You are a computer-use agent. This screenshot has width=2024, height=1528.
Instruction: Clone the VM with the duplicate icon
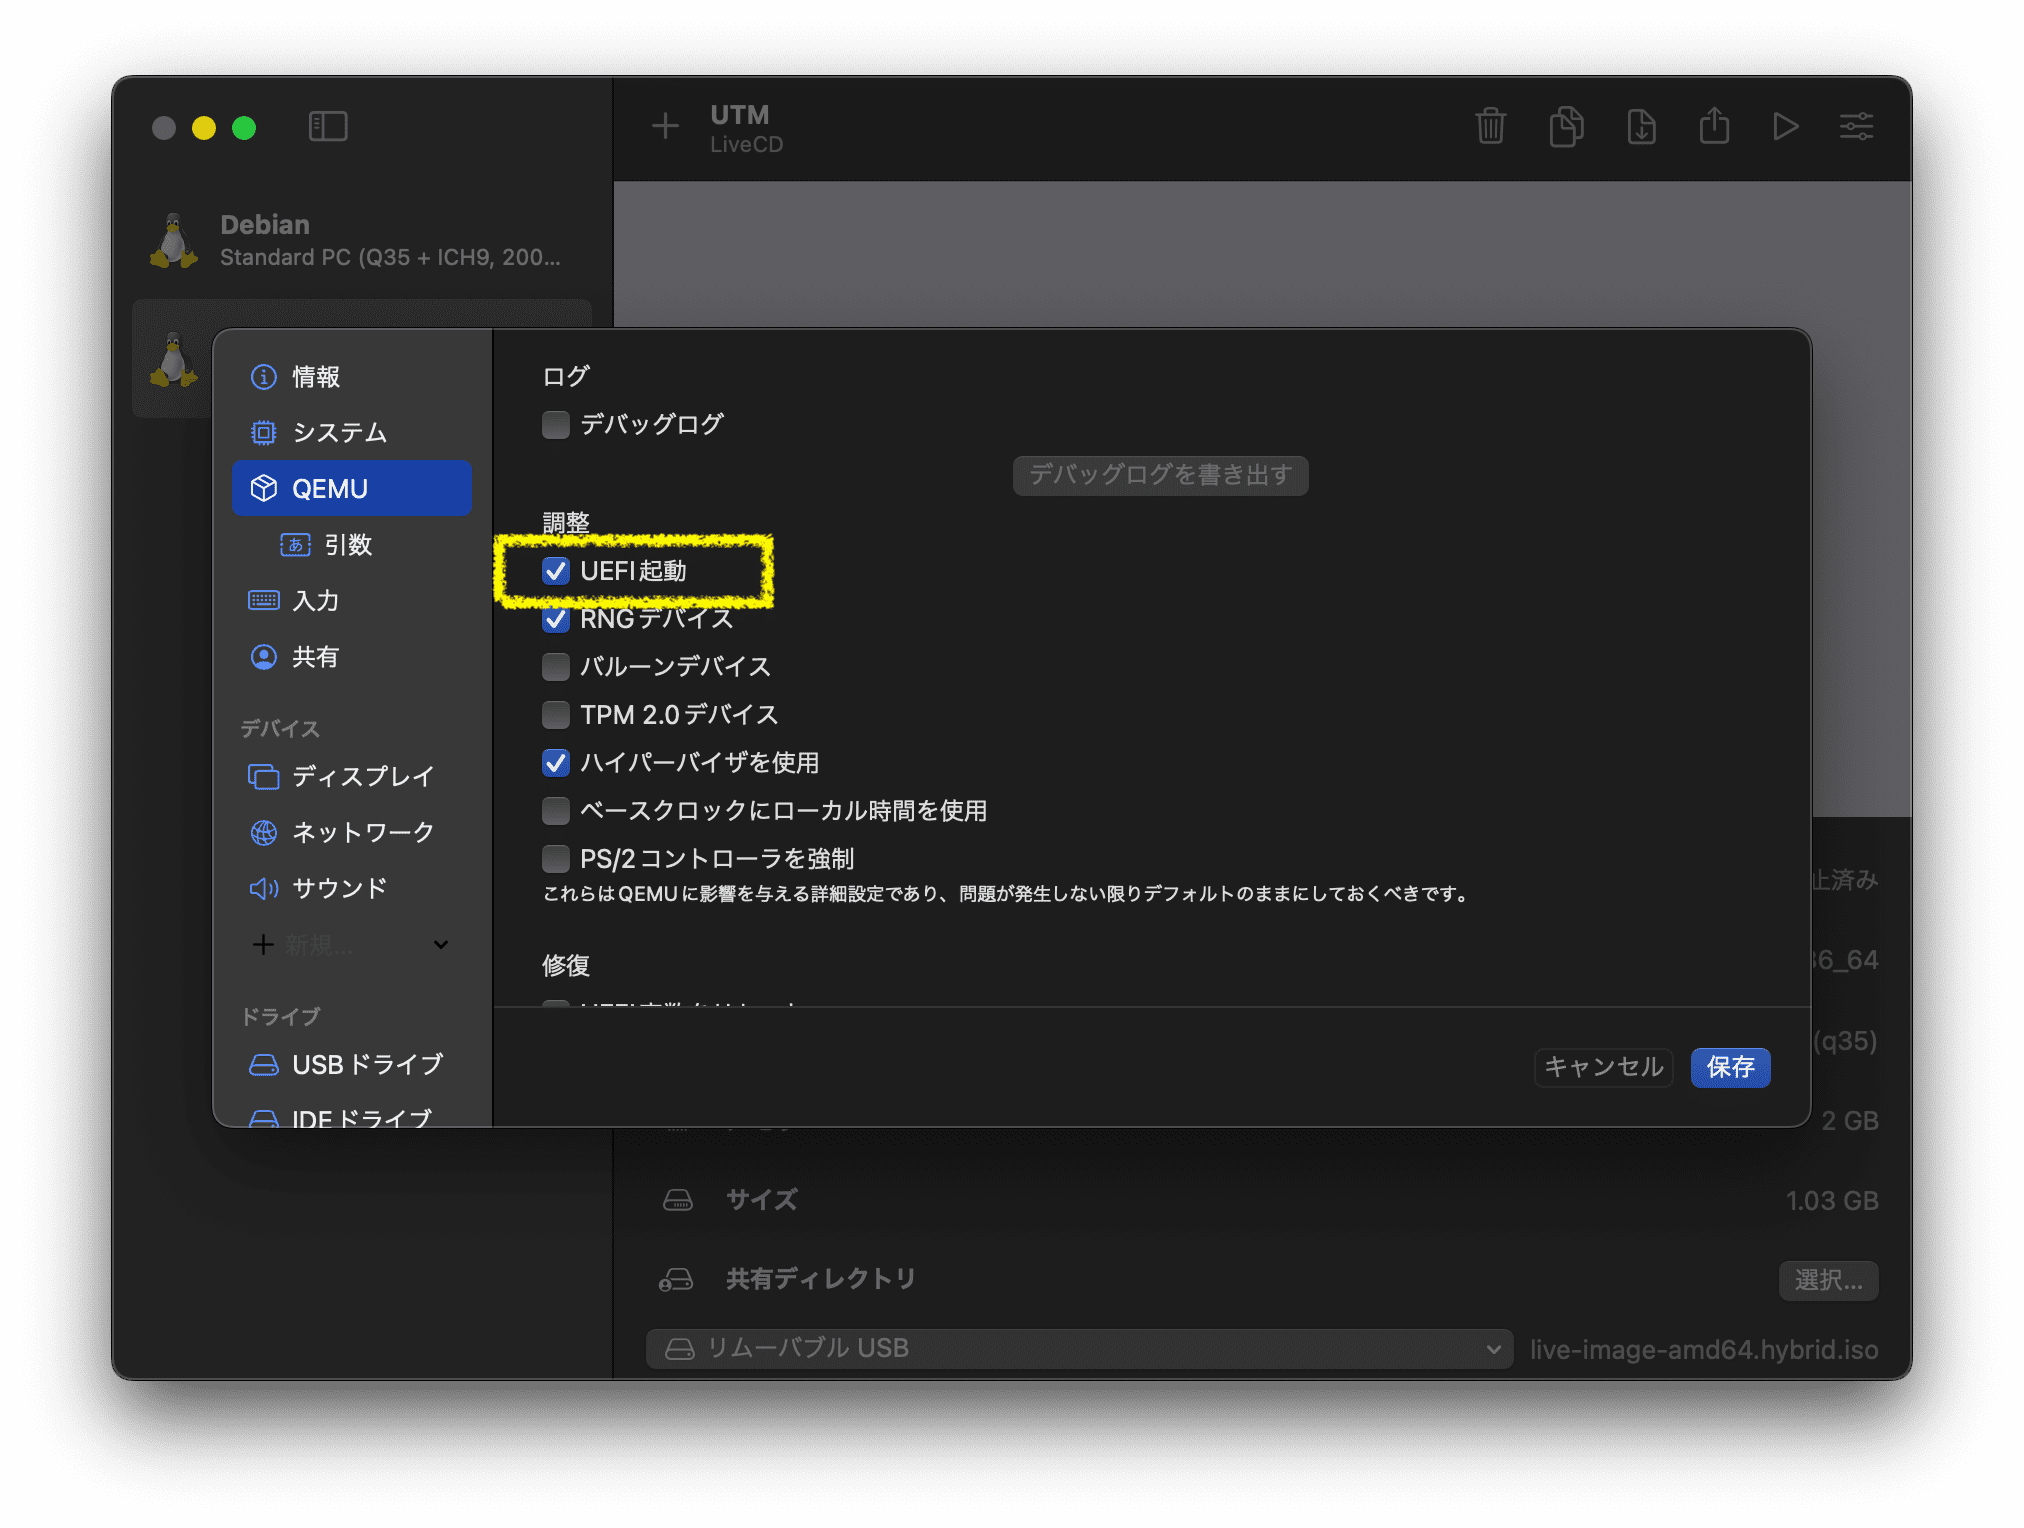click(x=1566, y=127)
